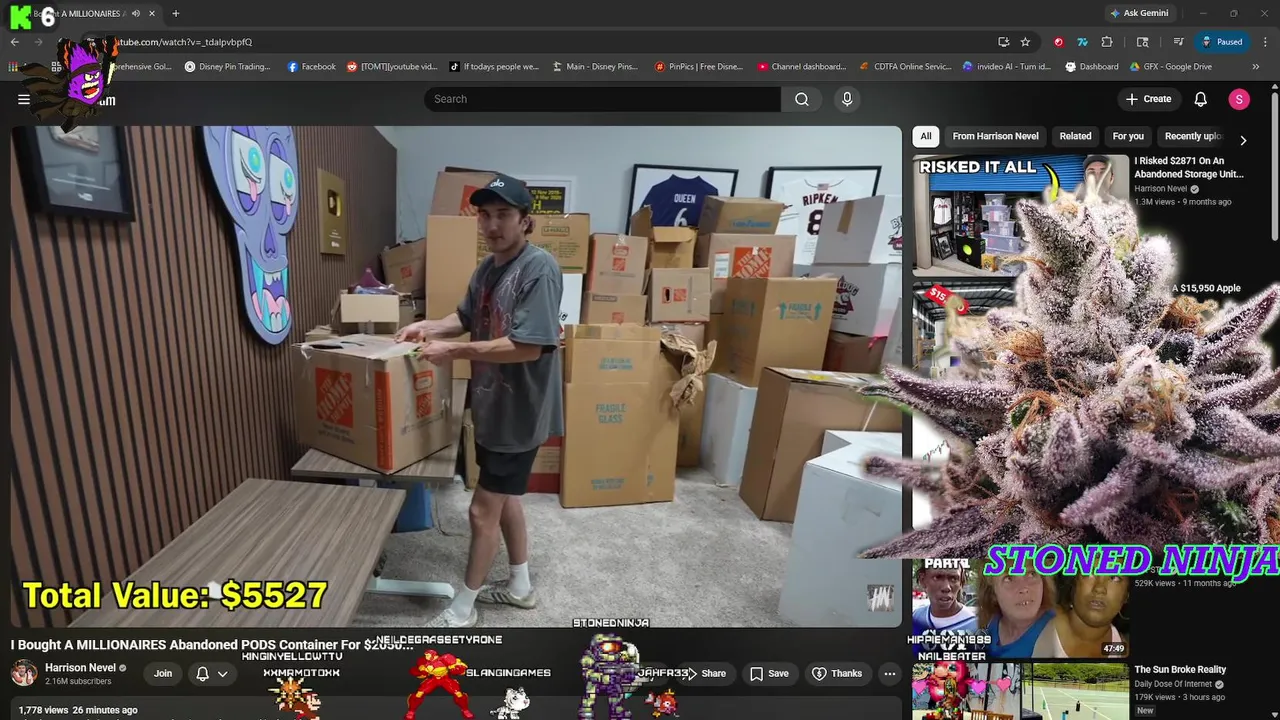Open the If todays people we... bookmark

pos(494,67)
